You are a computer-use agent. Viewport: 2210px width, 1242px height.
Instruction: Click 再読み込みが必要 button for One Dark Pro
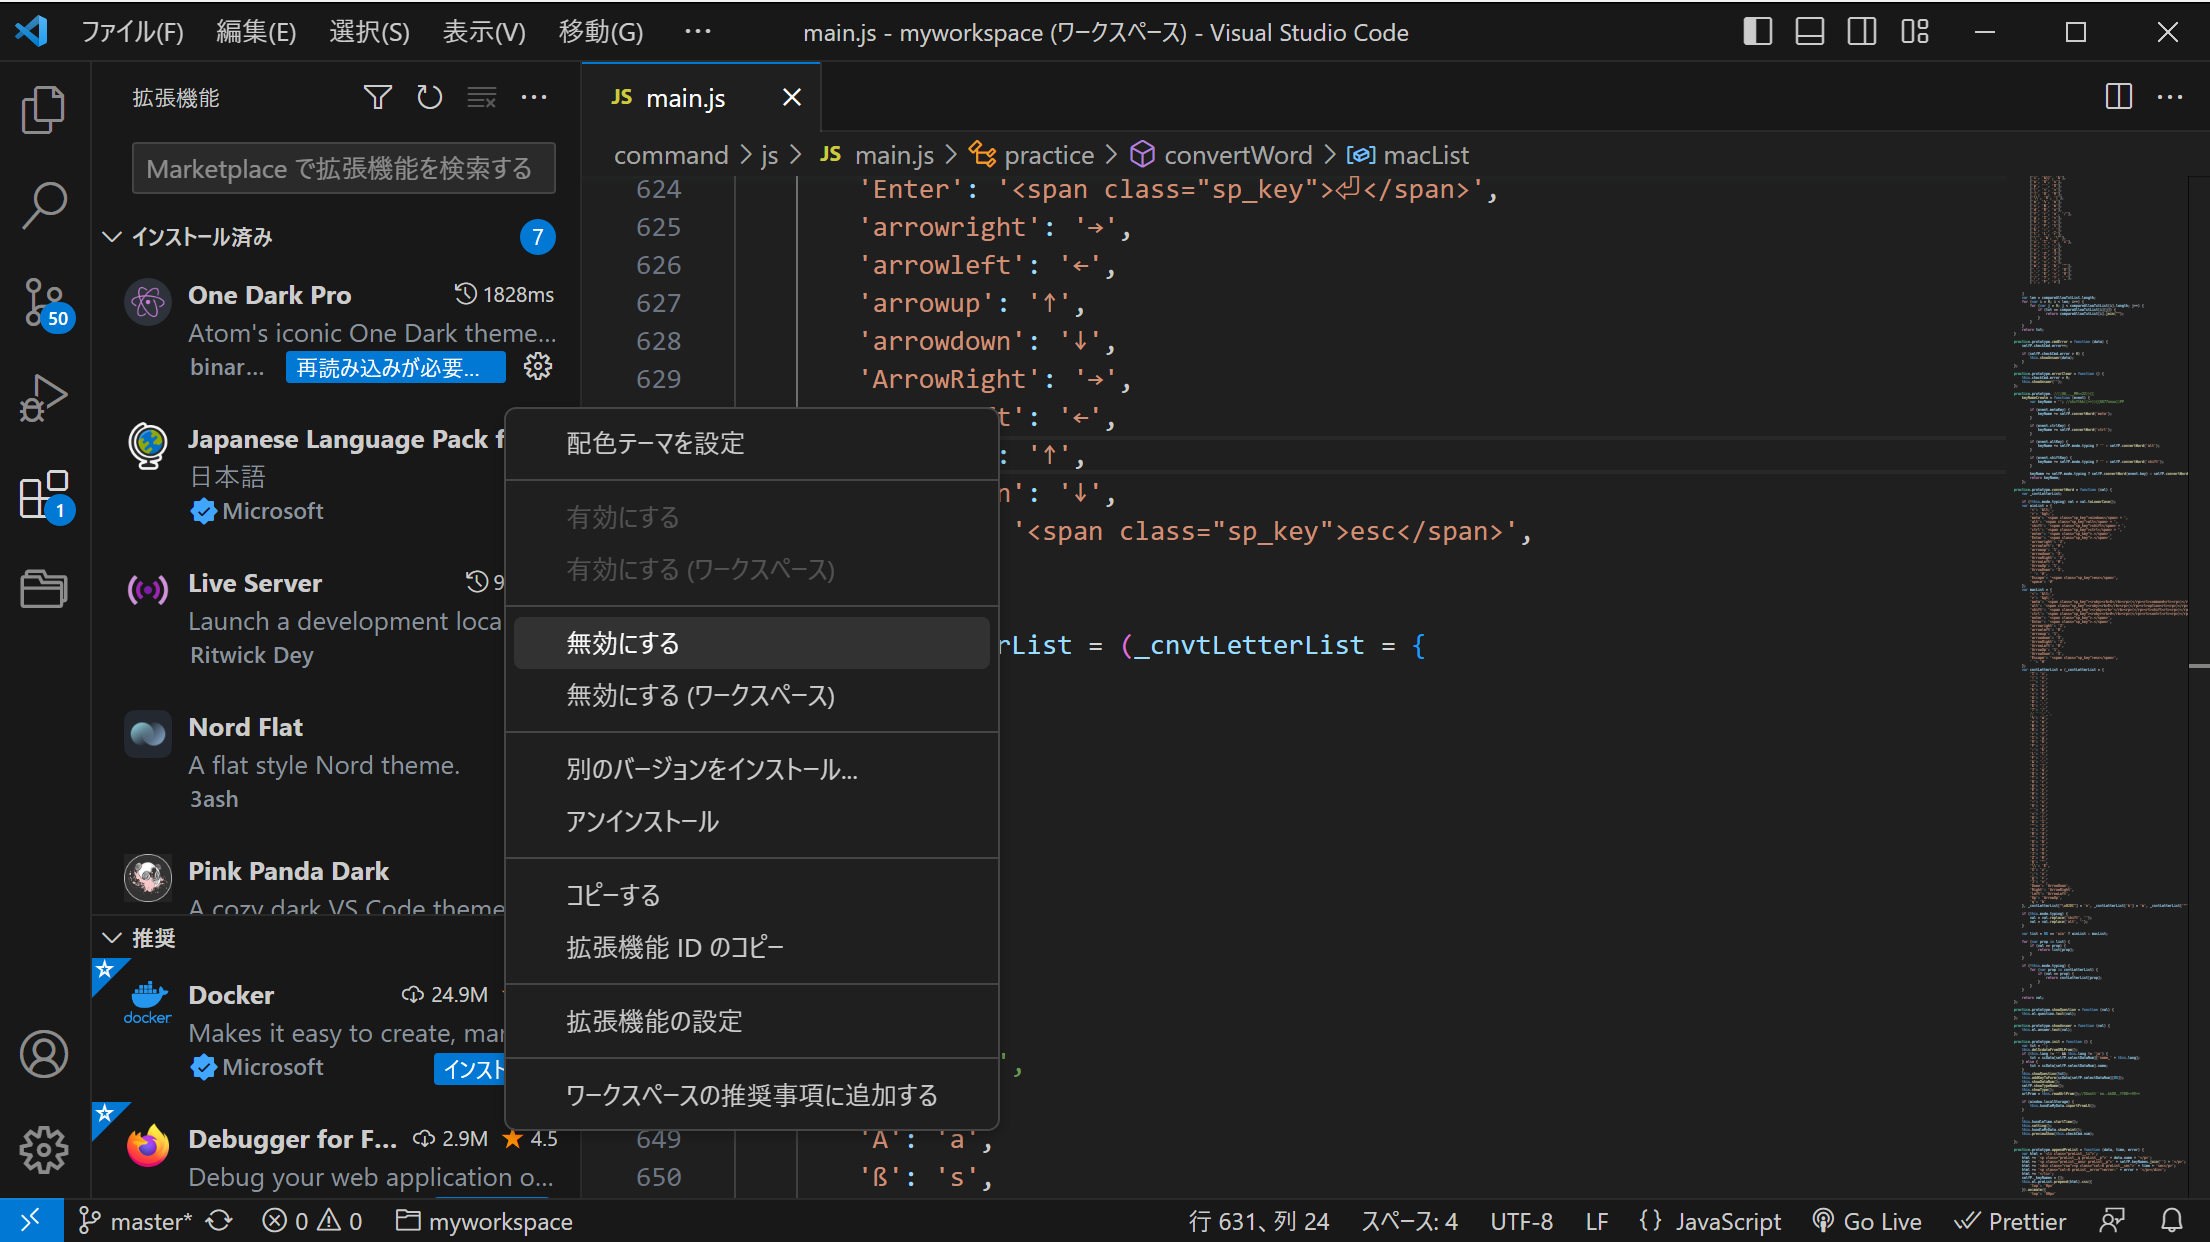click(396, 368)
